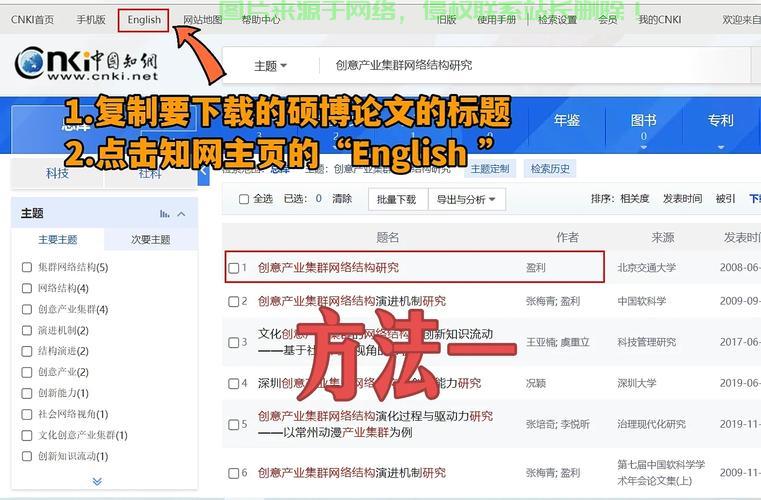The image size is (761, 500).
Task: Tick the 创意产业集群(4) filter
Action: click(x=27, y=309)
